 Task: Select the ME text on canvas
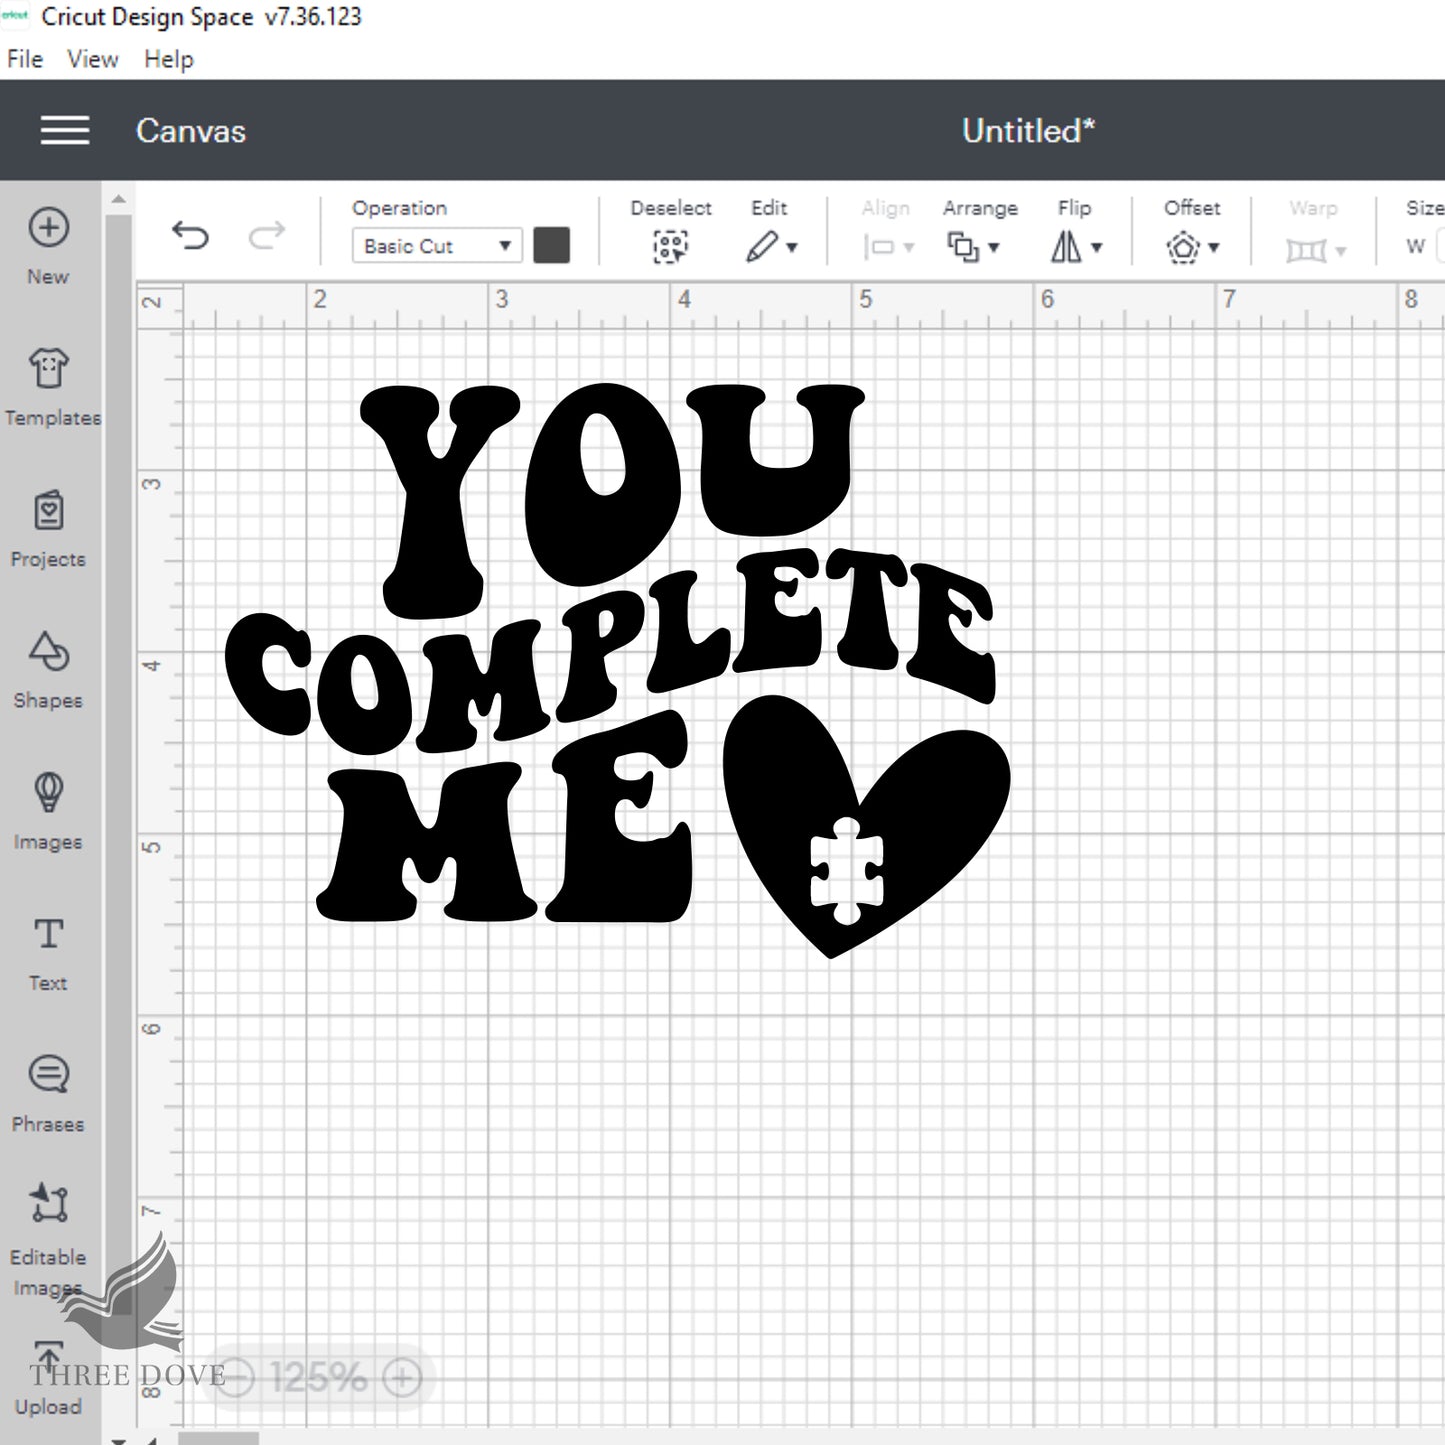coord(503,816)
